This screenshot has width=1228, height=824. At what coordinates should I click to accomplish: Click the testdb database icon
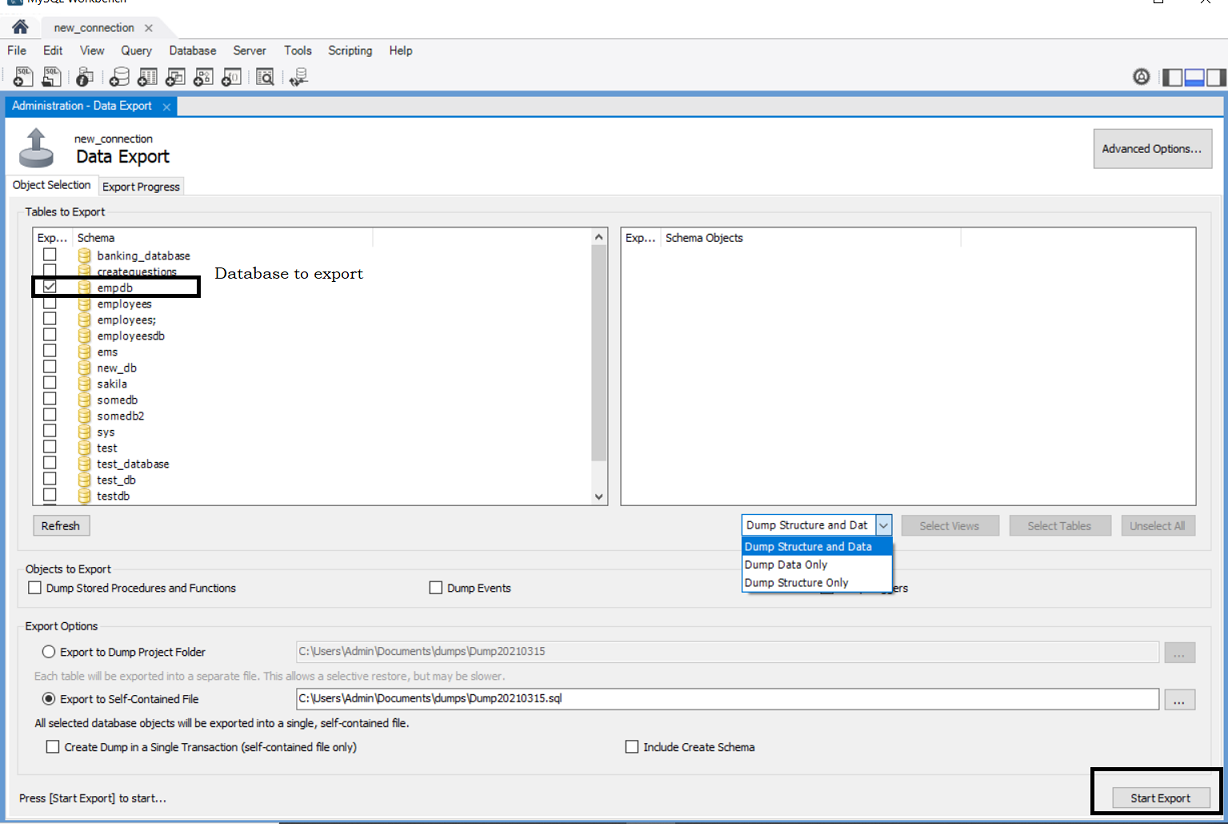(x=85, y=496)
